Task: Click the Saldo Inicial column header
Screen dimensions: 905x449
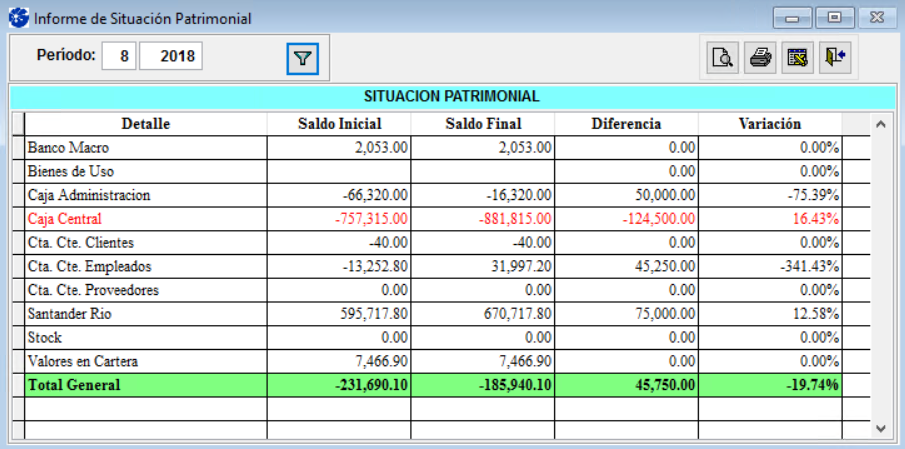Action: coord(339,124)
